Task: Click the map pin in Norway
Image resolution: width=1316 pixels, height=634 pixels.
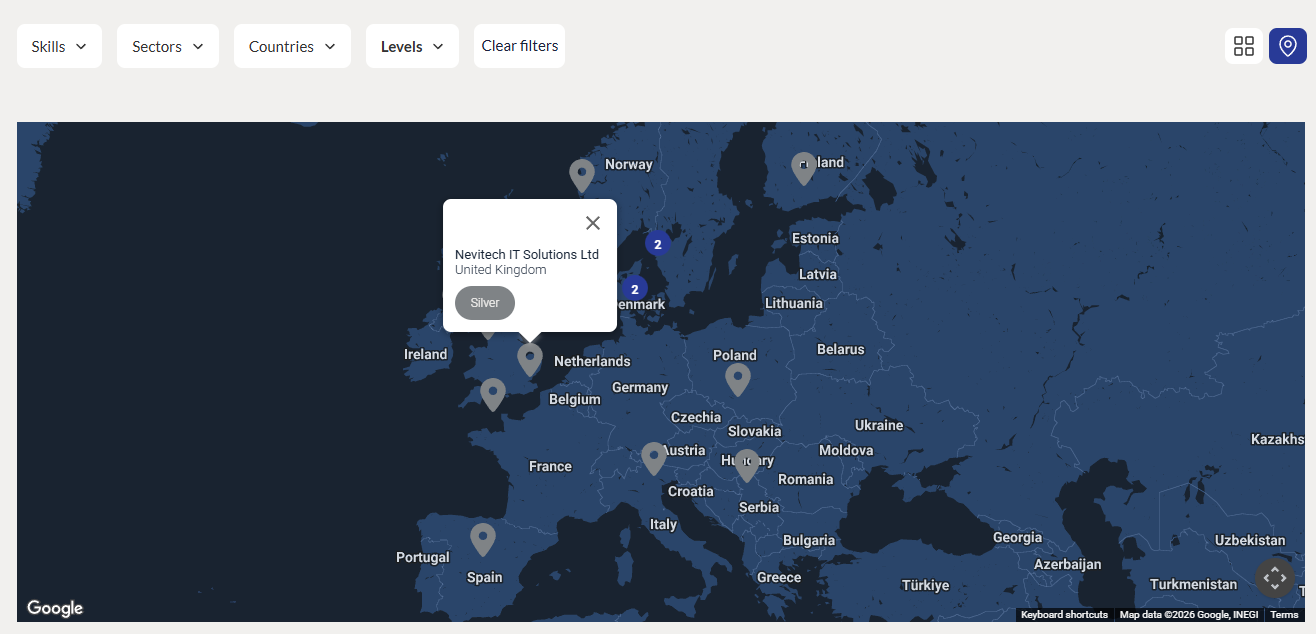Action: [x=582, y=175]
